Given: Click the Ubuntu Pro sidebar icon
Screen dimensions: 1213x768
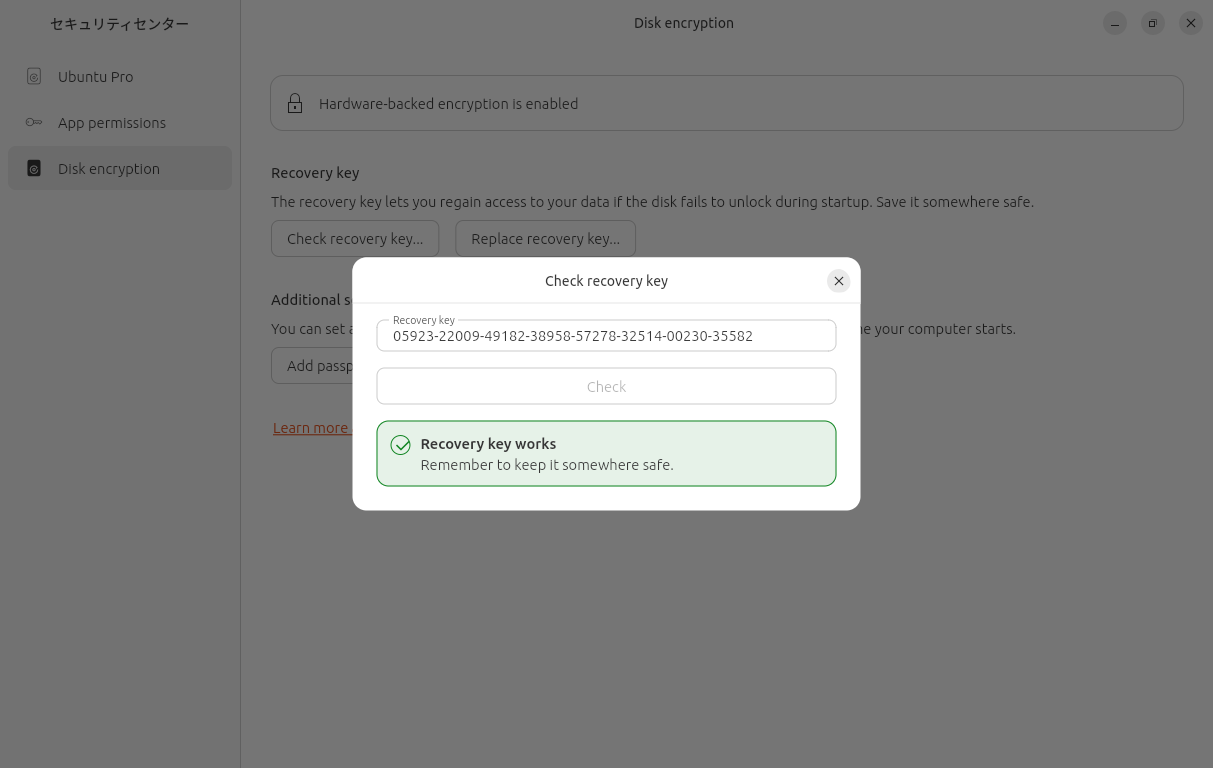Looking at the screenshot, I should coord(34,77).
